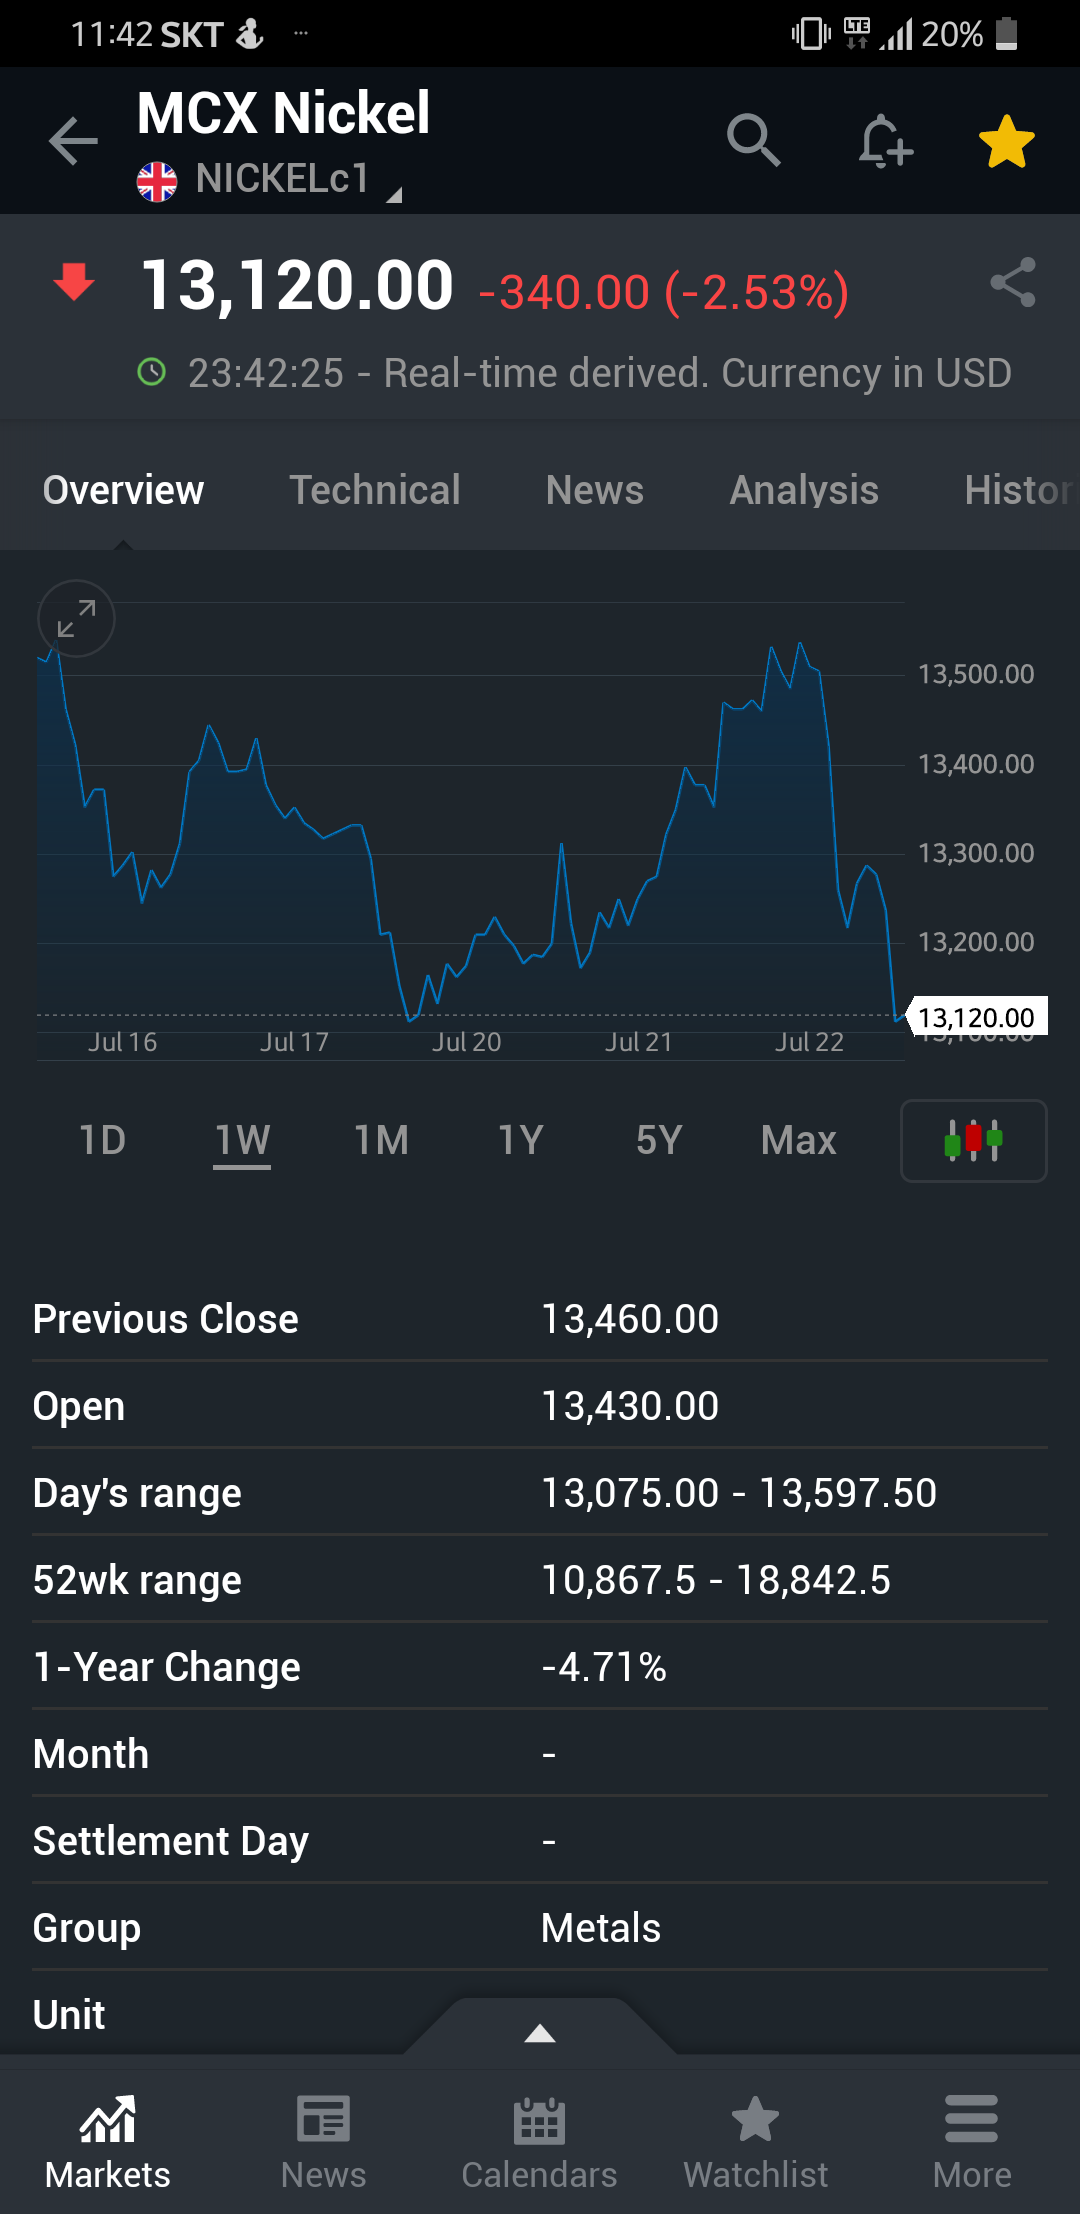Open Calendars in bottom navigation
Screen dimensions: 1080x2214
tap(540, 2143)
